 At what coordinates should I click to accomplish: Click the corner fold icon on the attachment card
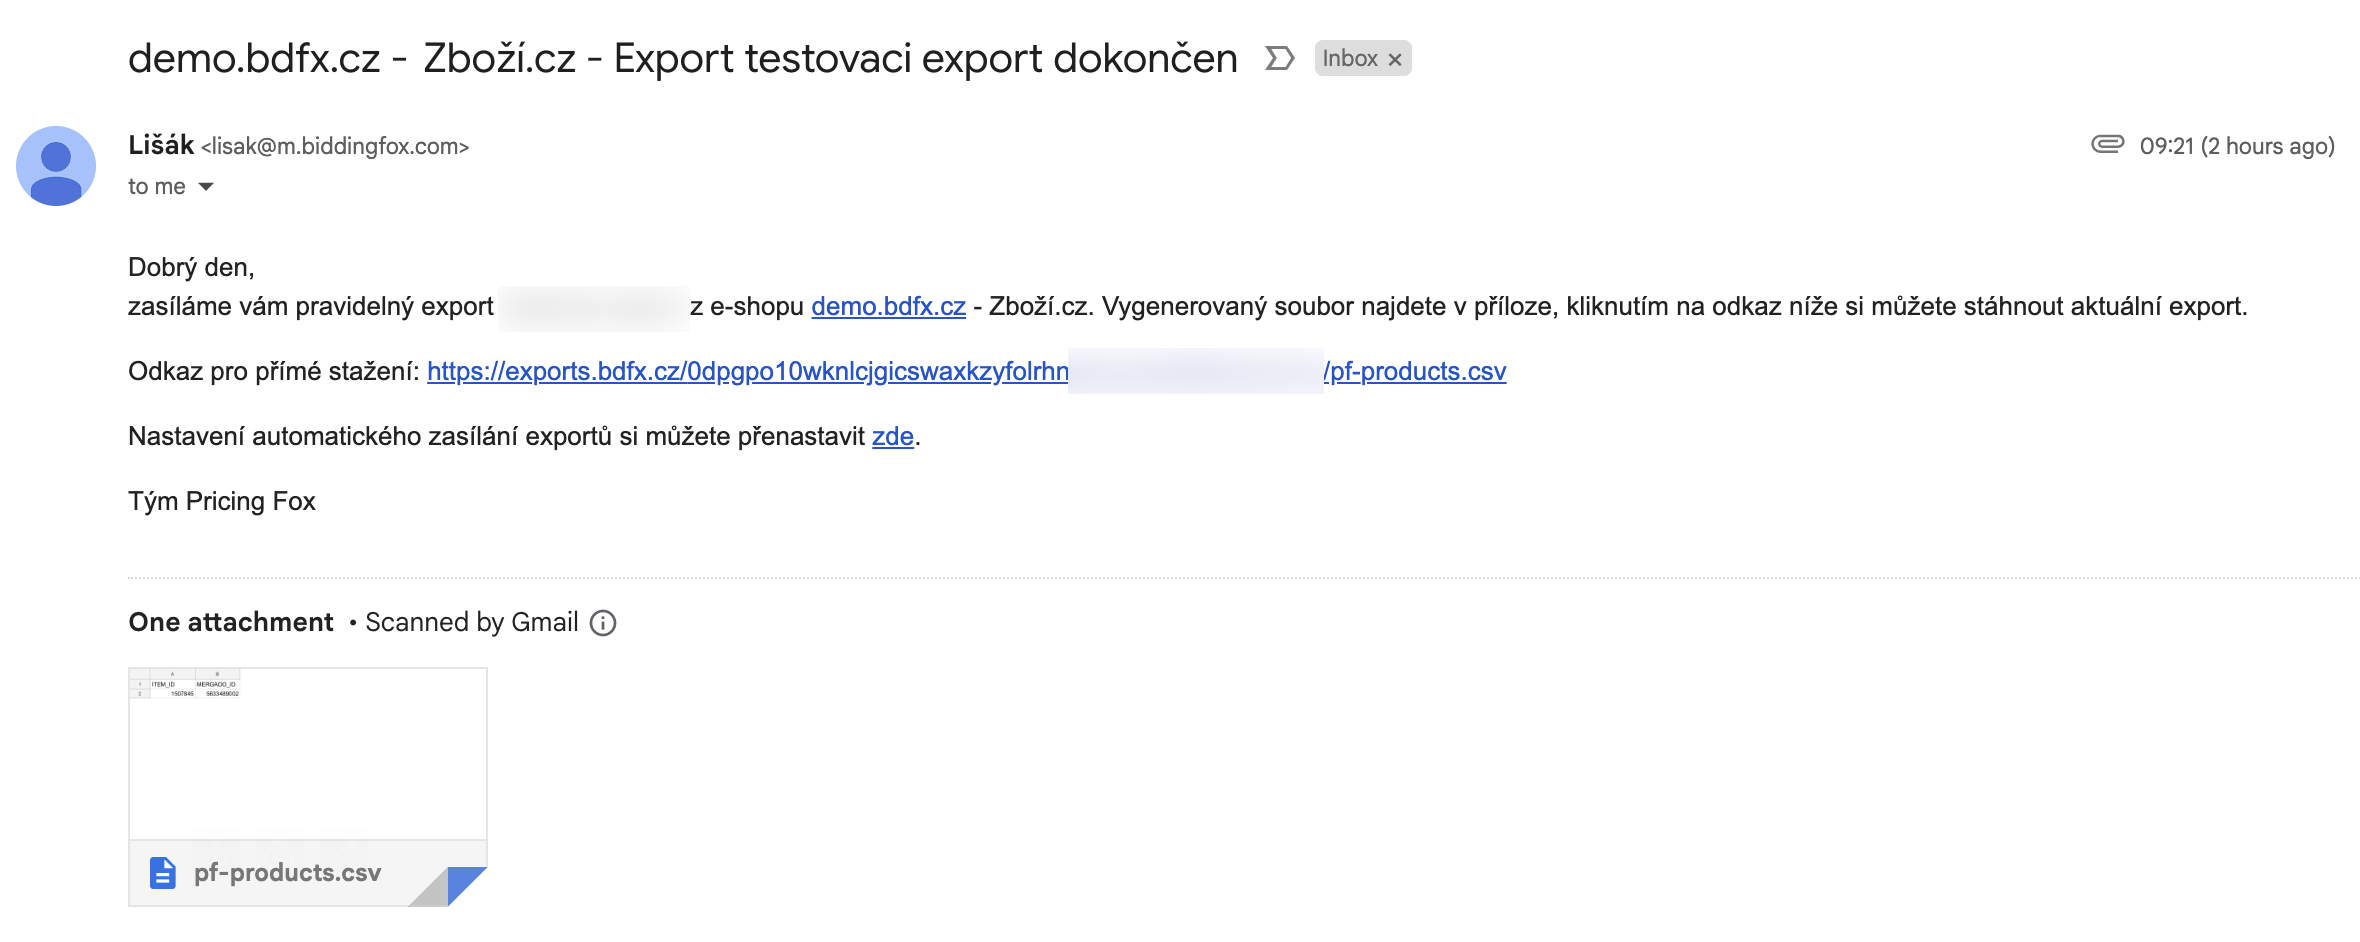click(x=467, y=886)
